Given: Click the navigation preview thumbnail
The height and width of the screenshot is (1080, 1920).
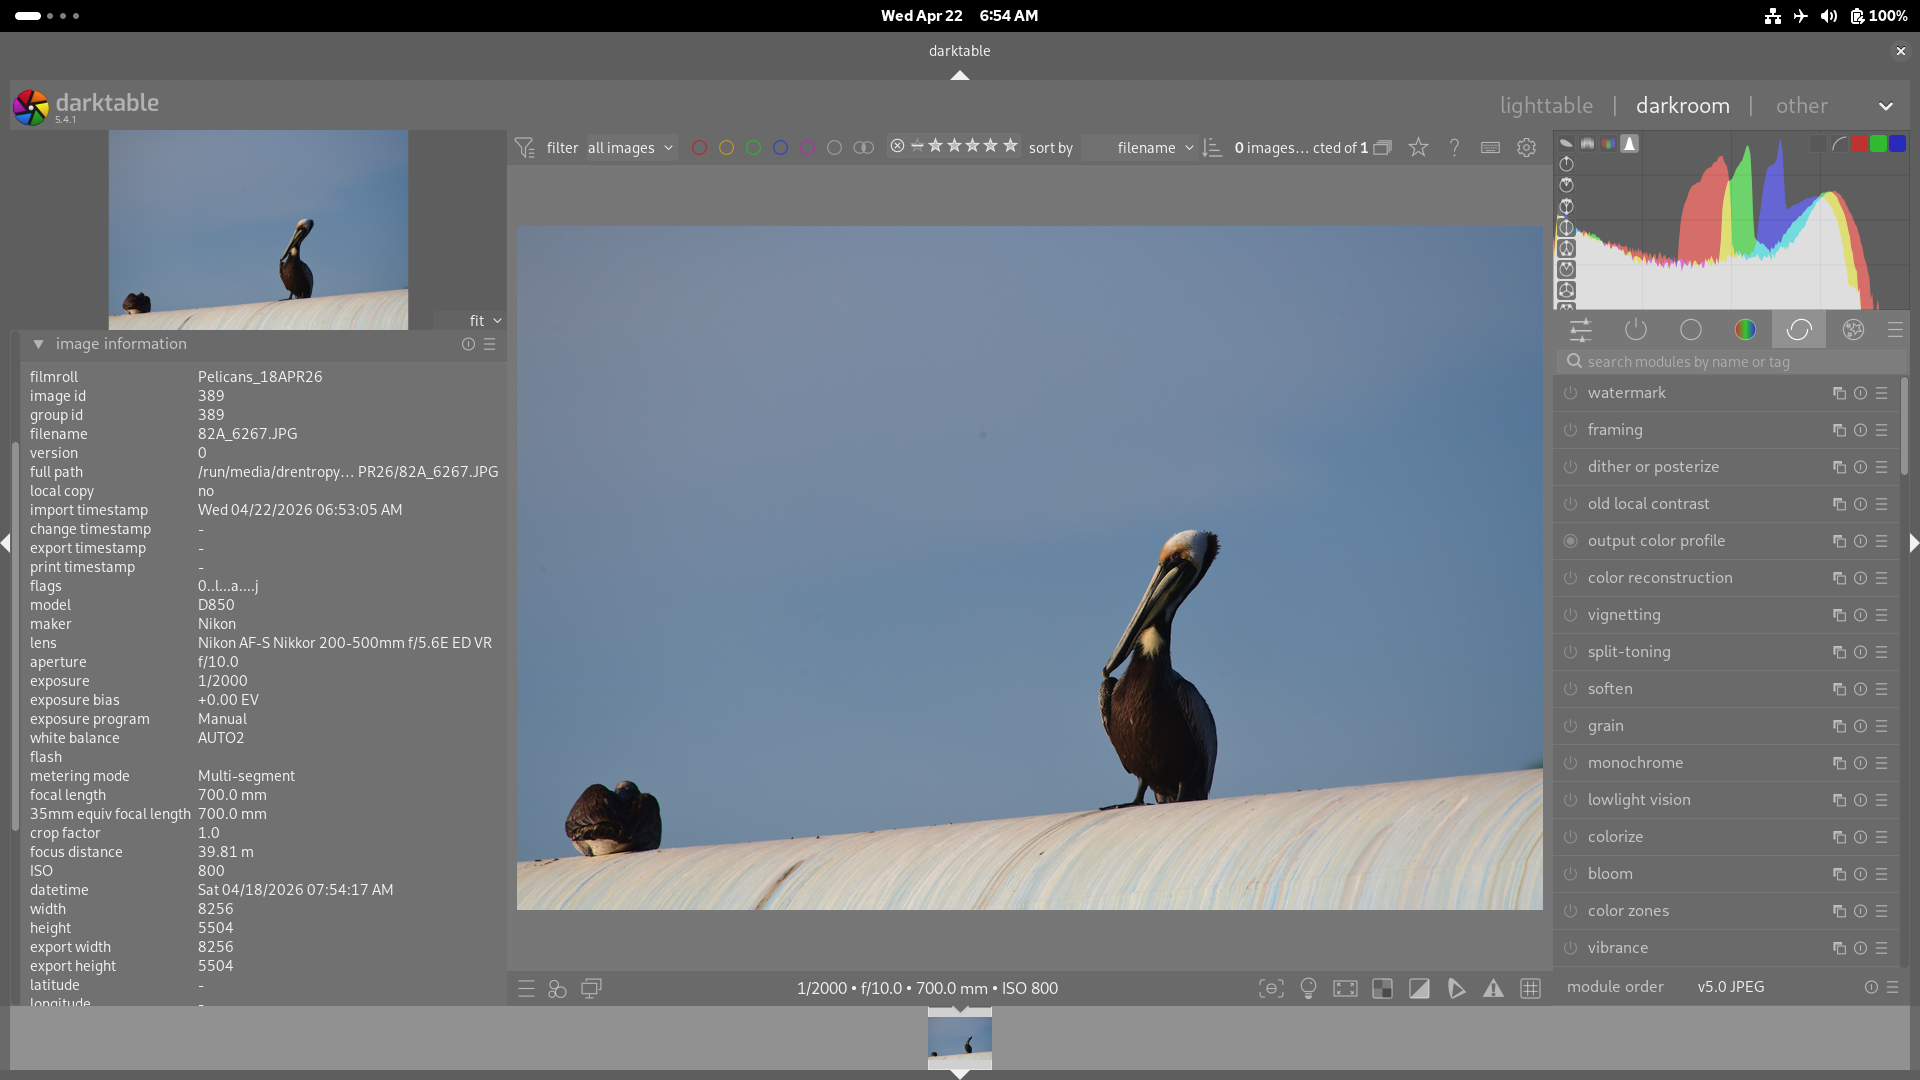Looking at the screenshot, I should pyautogui.click(x=258, y=230).
